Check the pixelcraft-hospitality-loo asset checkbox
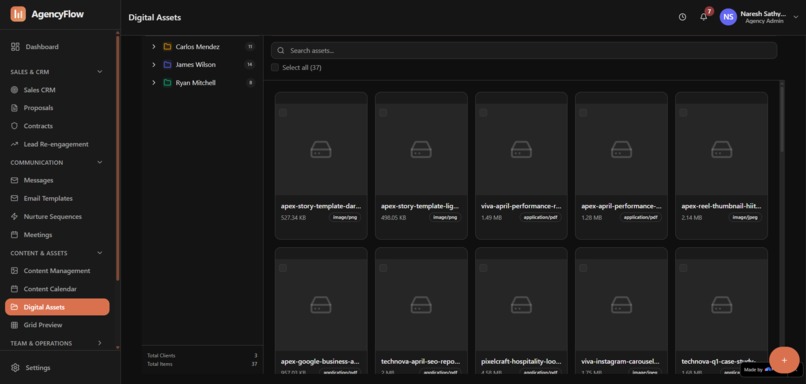Image resolution: width=806 pixels, height=384 pixels. pyautogui.click(x=483, y=268)
